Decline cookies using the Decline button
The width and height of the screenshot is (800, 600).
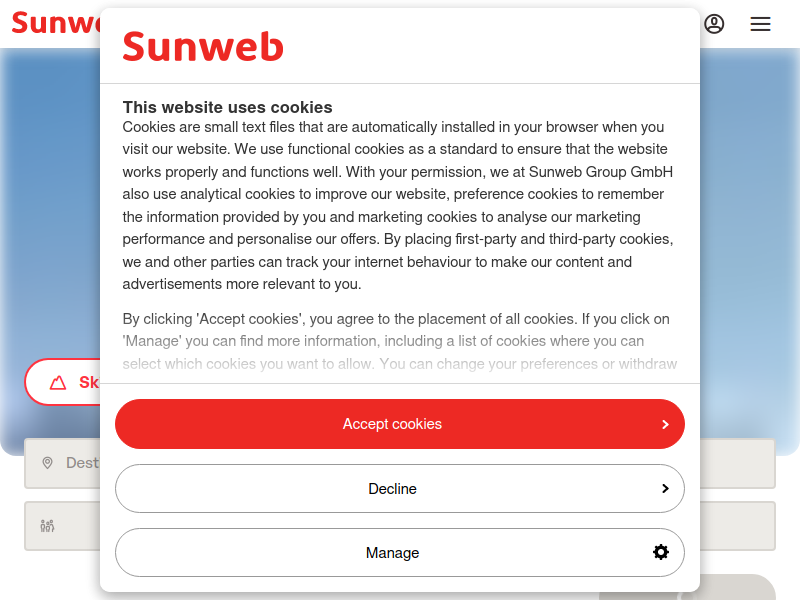click(x=399, y=488)
